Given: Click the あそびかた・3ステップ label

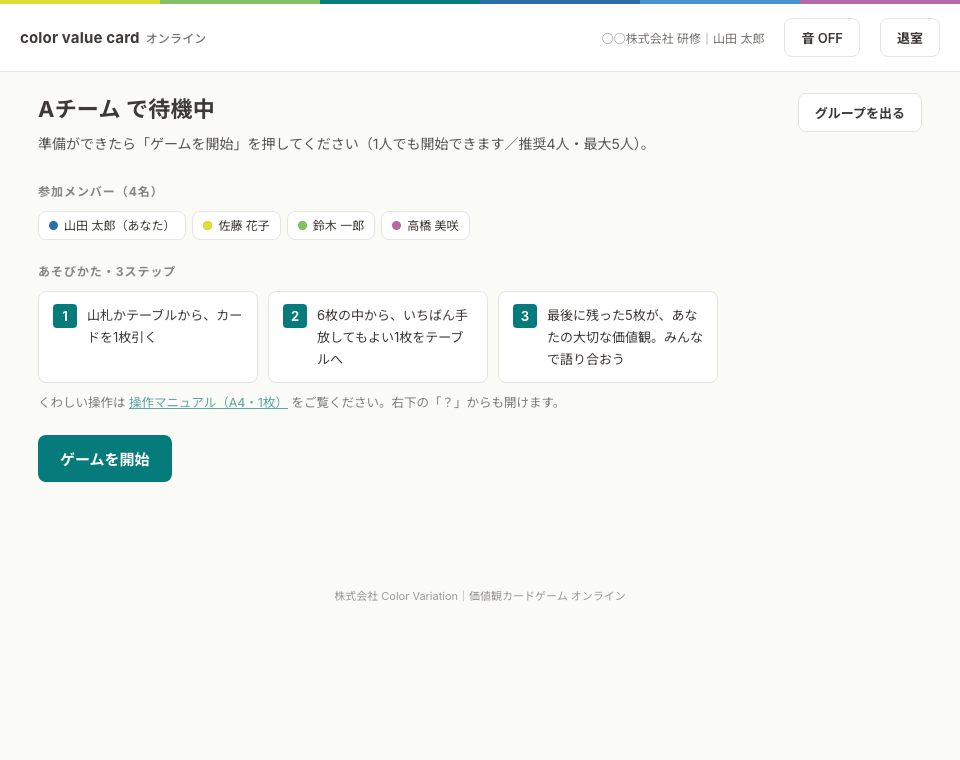Looking at the screenshot, I should 107,271.
